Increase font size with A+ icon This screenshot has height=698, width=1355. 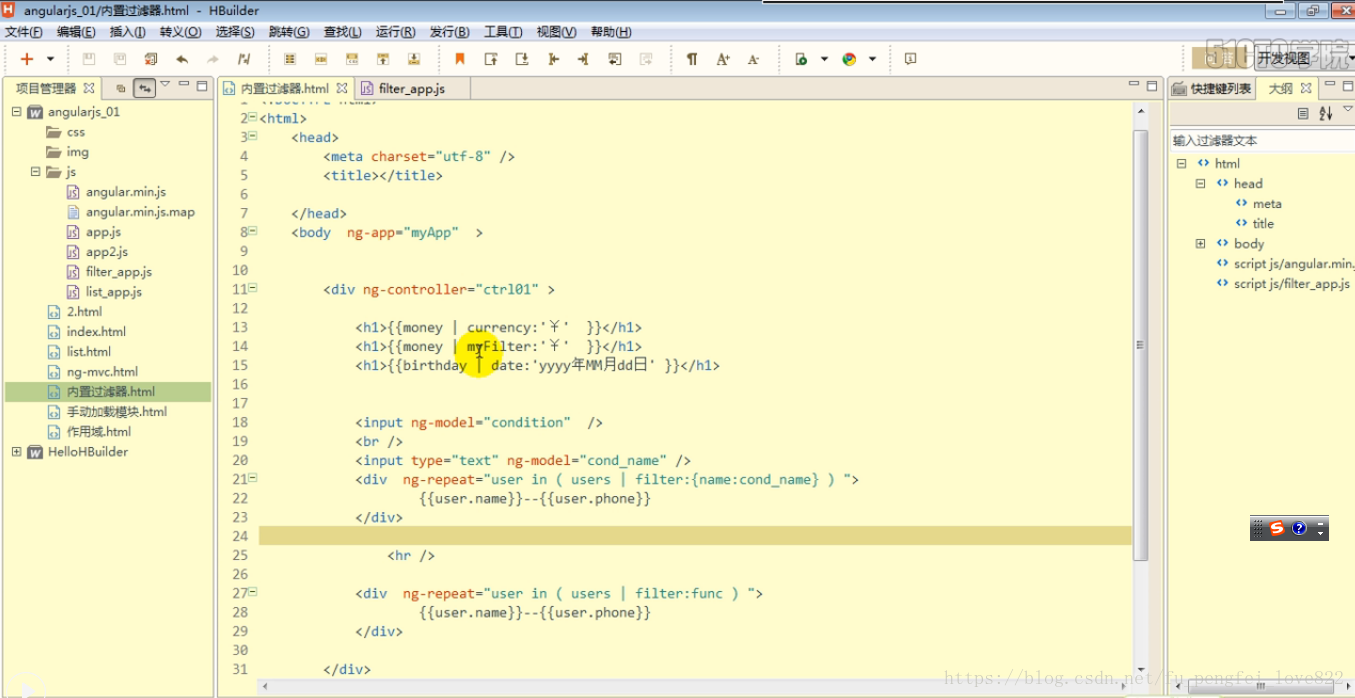click(x=723, y=59)
